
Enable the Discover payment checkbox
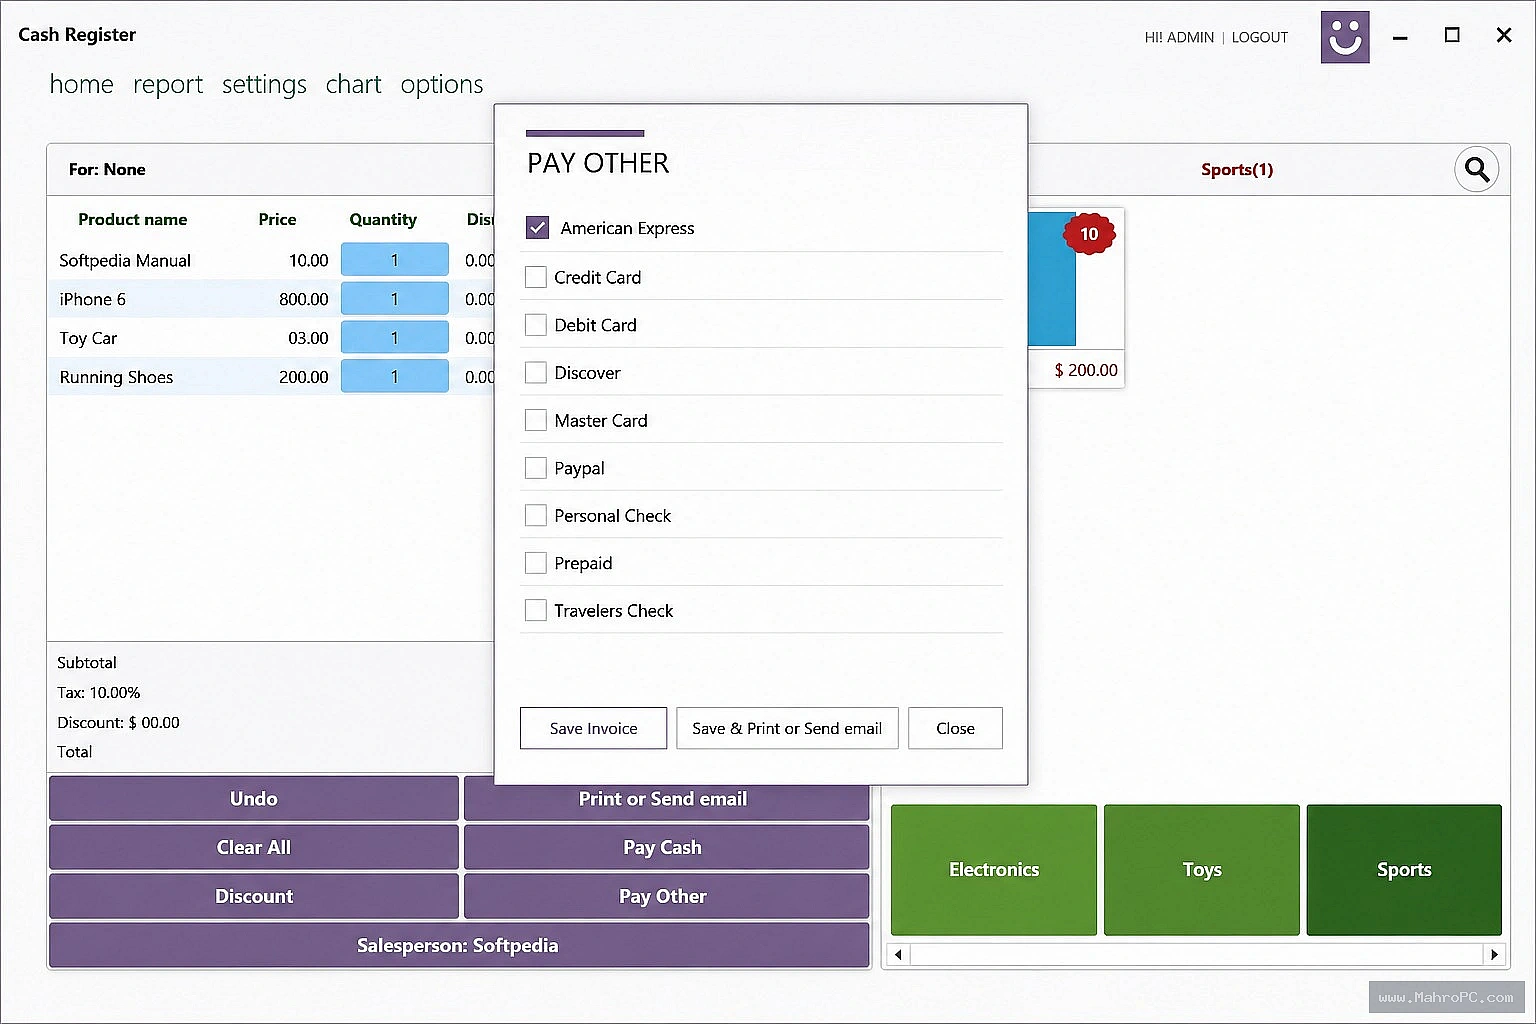tap(536, 373)
